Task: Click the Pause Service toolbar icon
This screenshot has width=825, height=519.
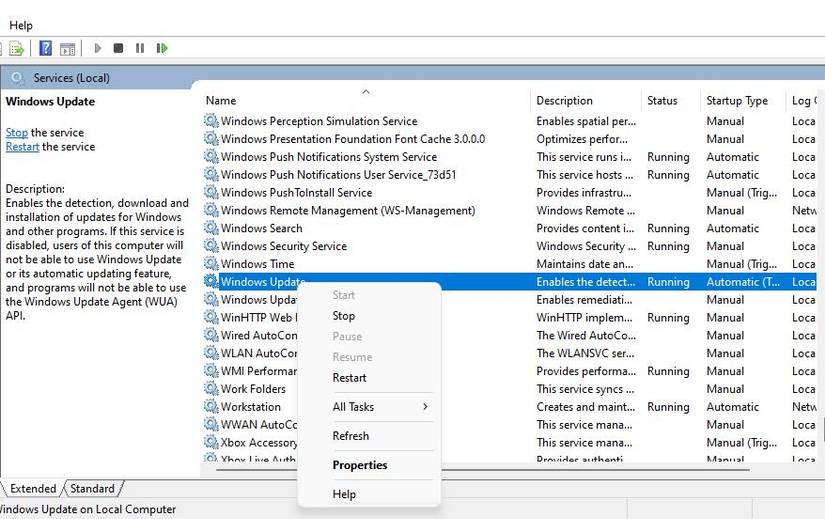Action: [140, 48]
